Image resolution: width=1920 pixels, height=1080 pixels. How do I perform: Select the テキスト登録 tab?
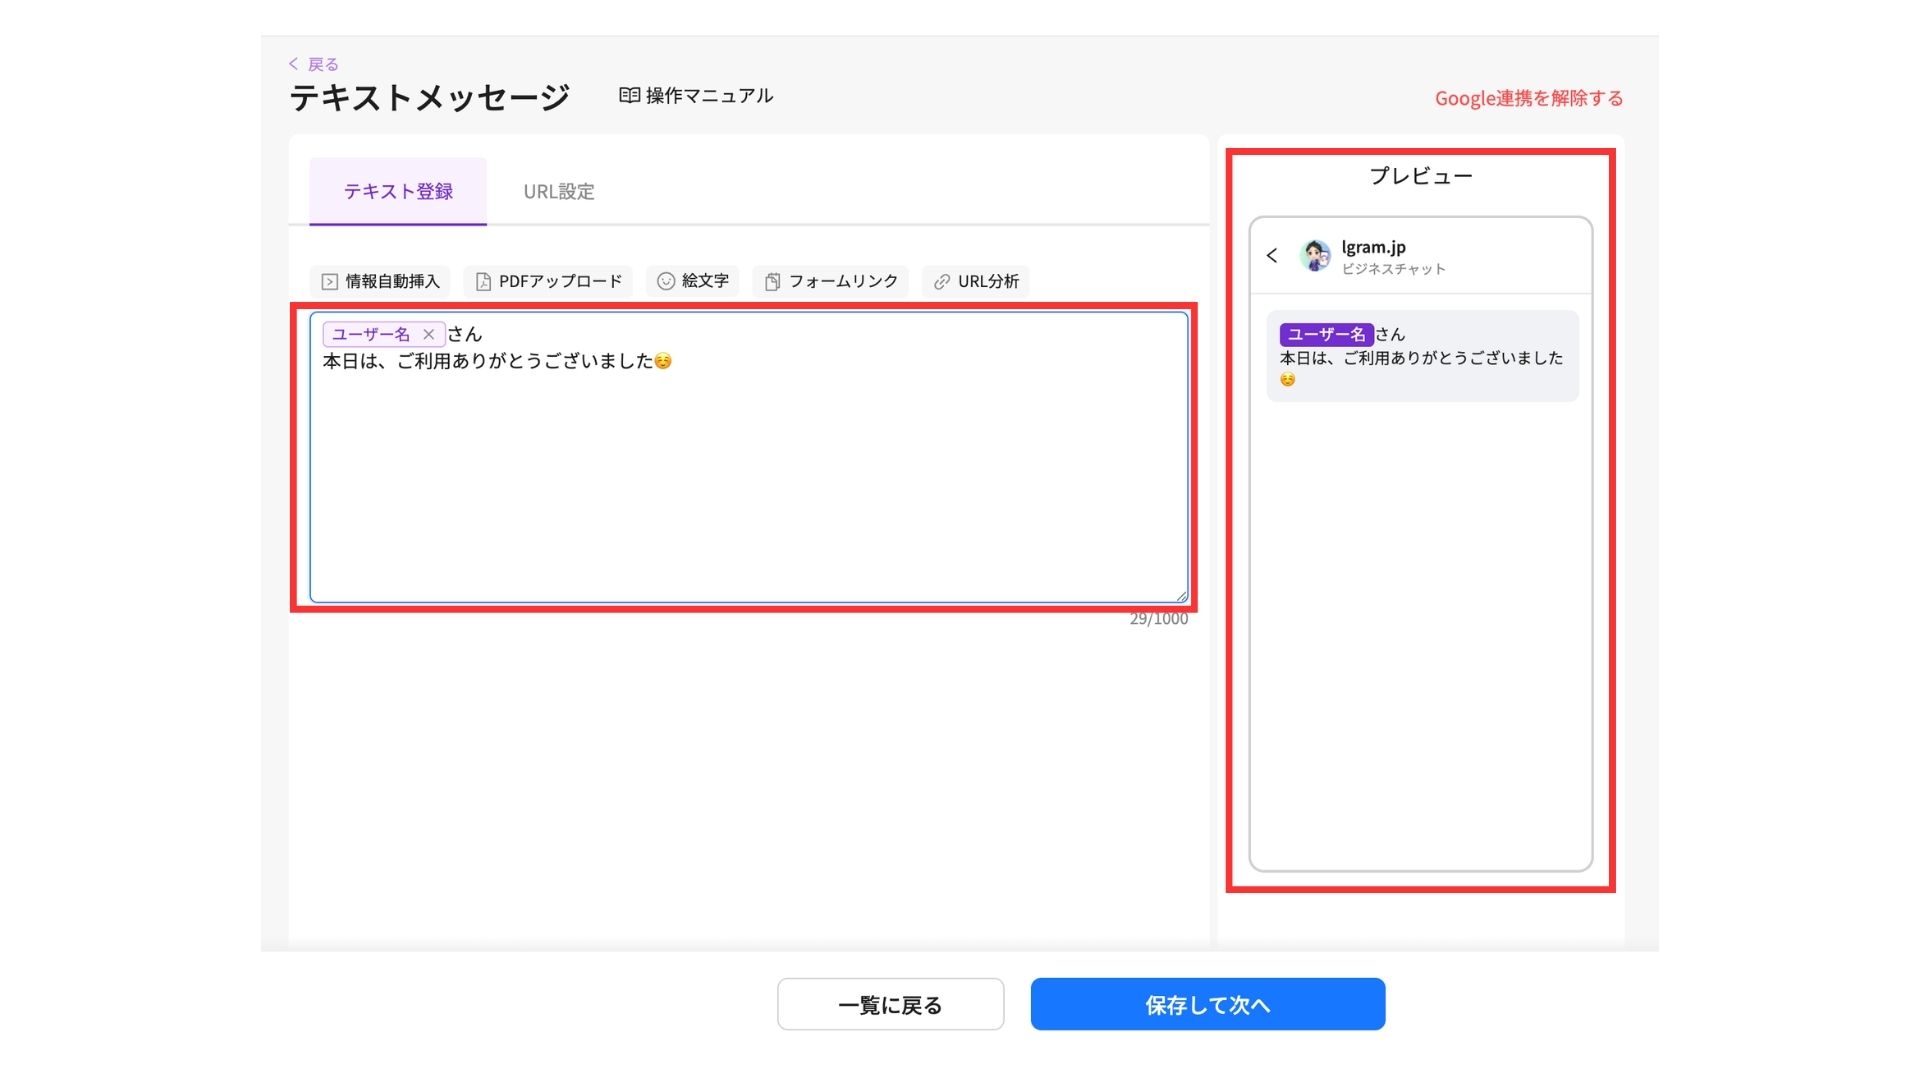pyautogui.click(x=398, y=191)
